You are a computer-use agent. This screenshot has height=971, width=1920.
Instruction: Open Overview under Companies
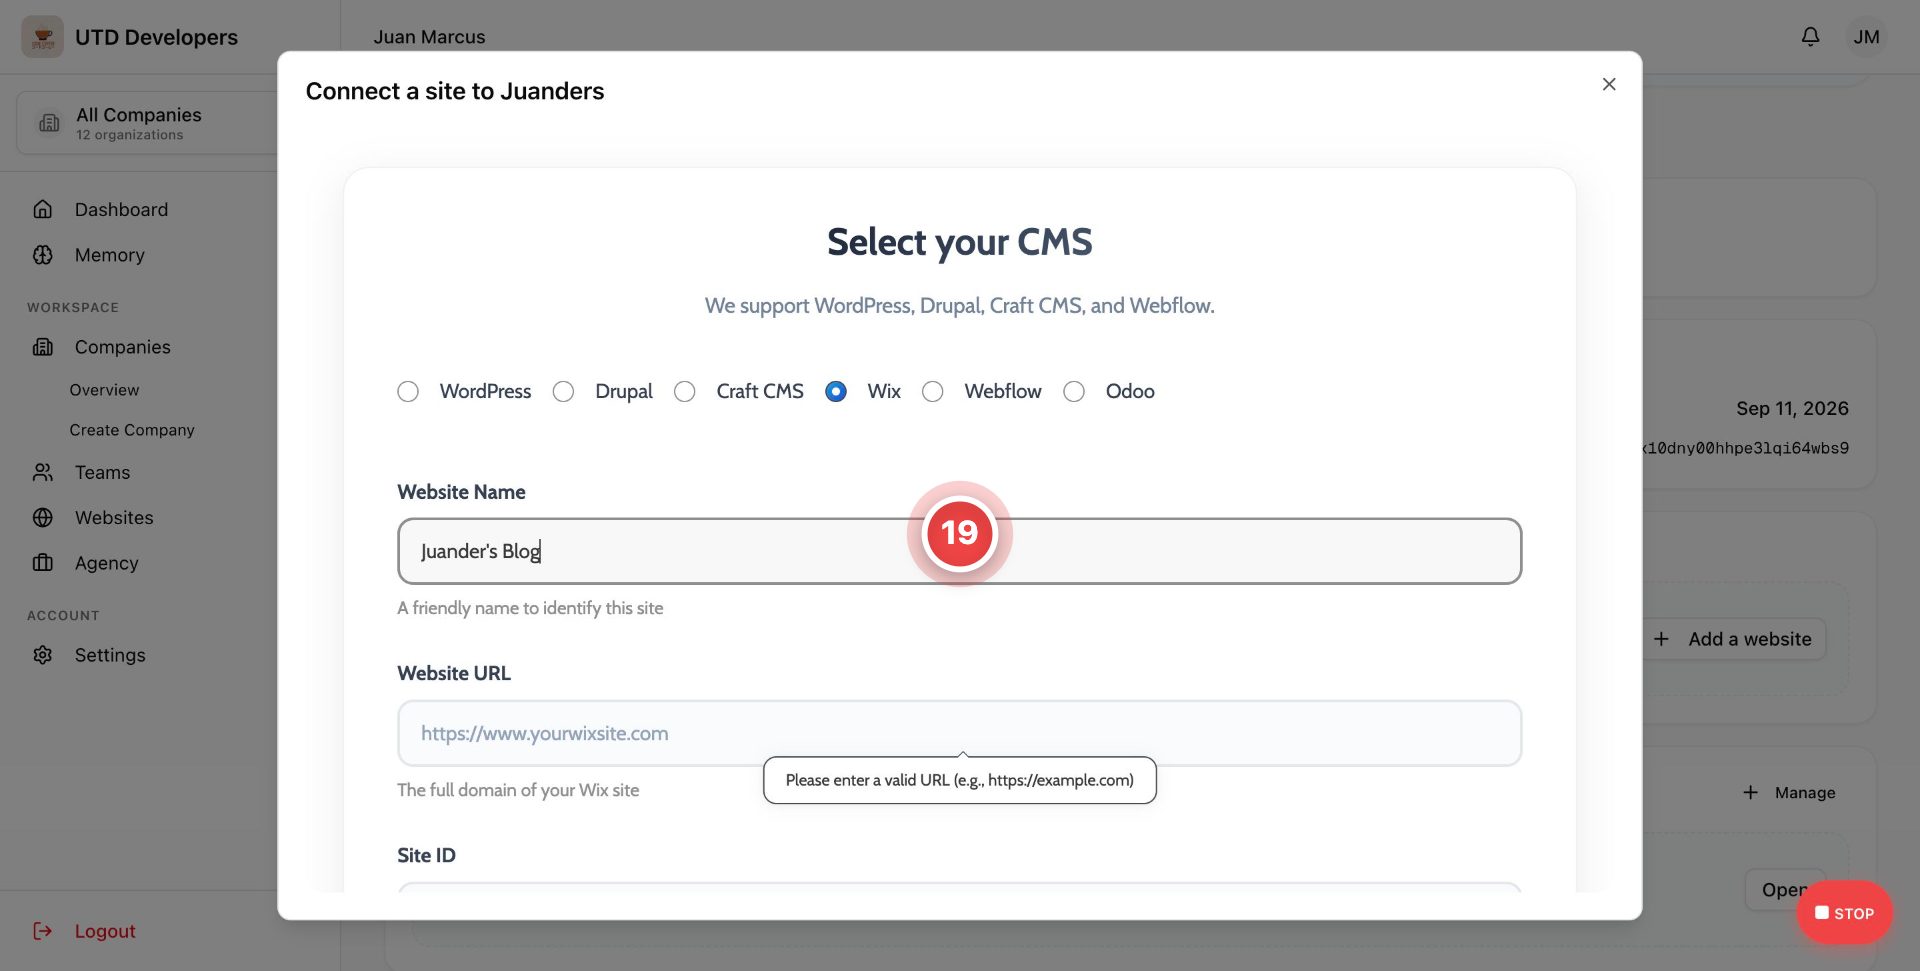coord(104,390)
